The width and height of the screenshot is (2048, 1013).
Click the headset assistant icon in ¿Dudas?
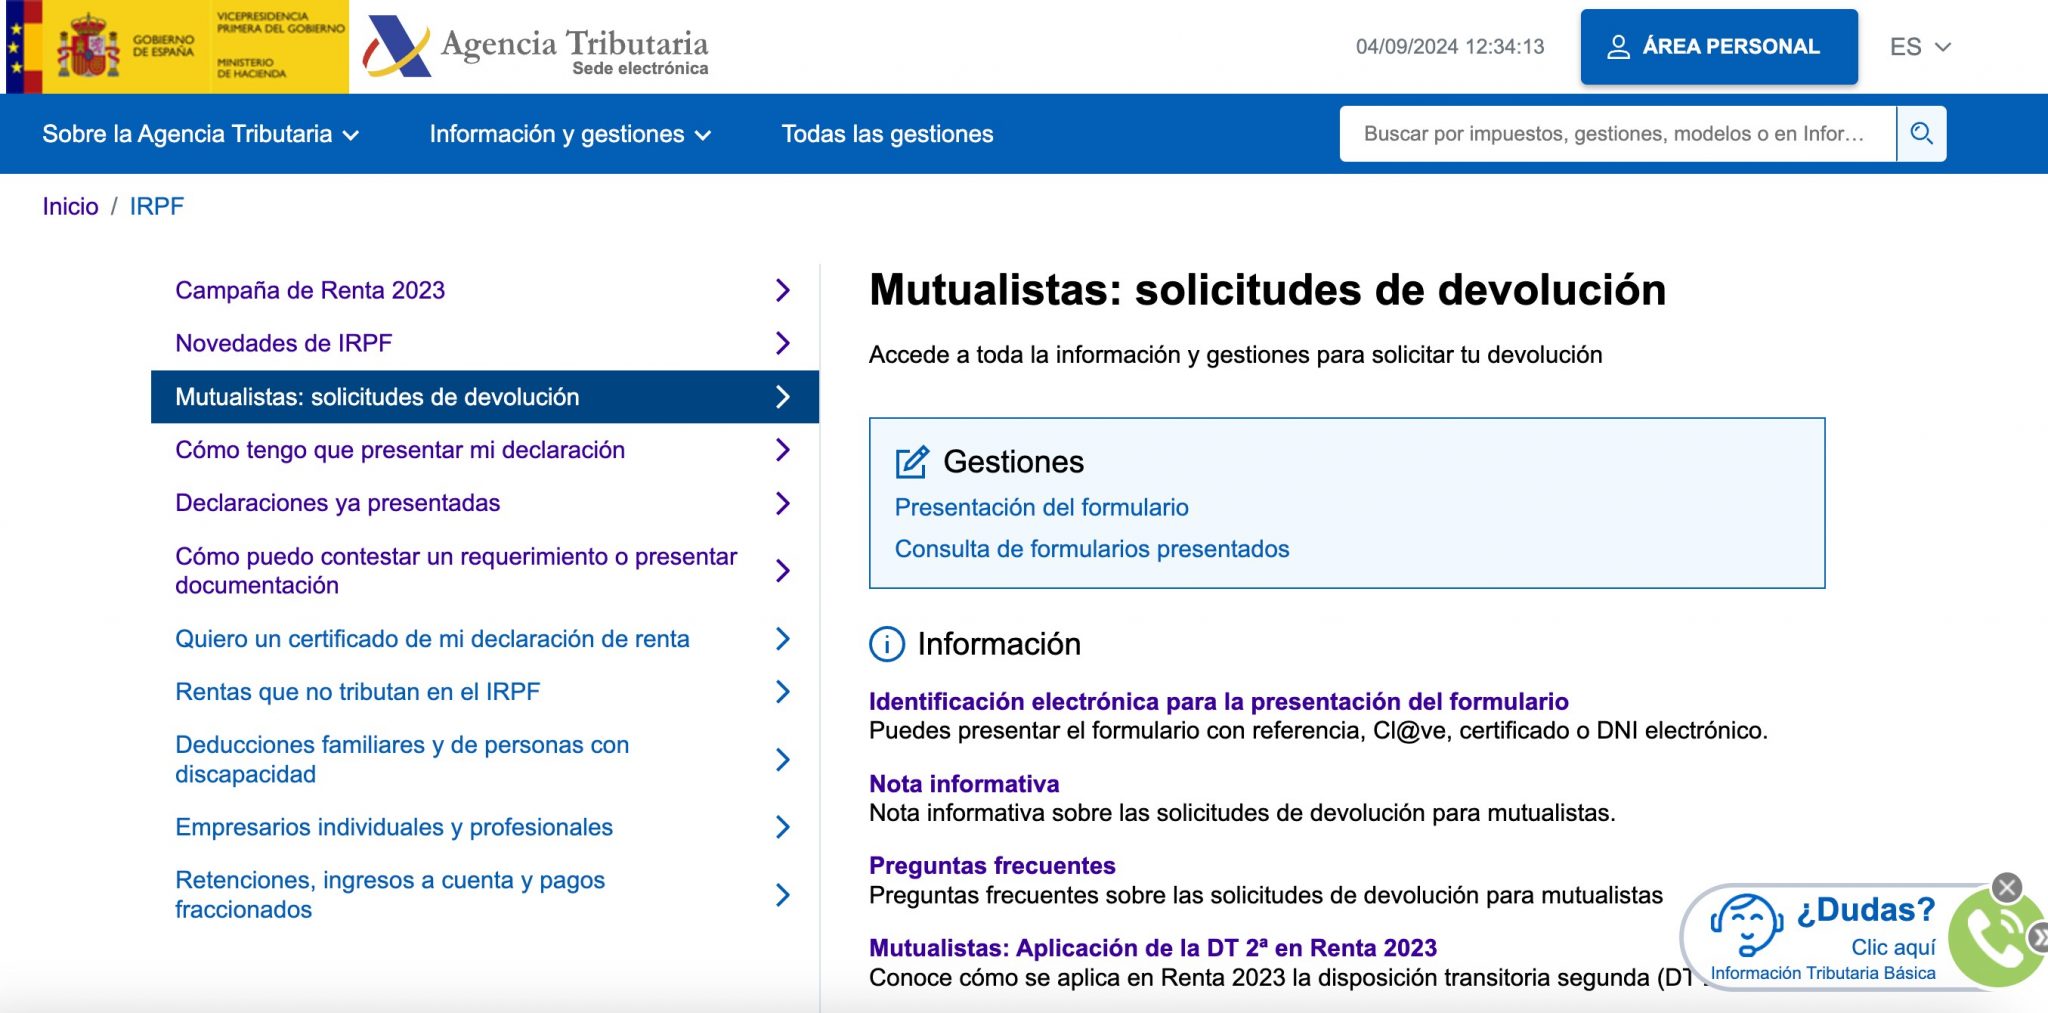point(1746,925)
